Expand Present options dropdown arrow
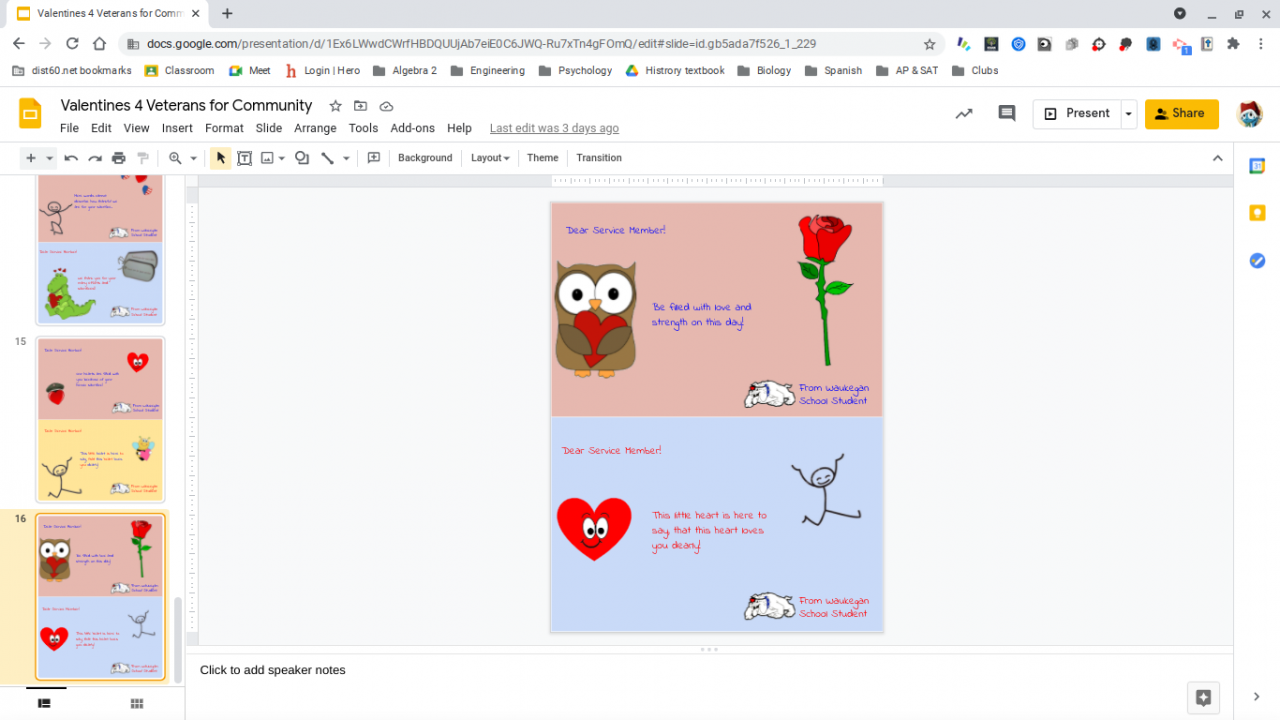Screen dimensions: 1280x720 point(1128,114)
